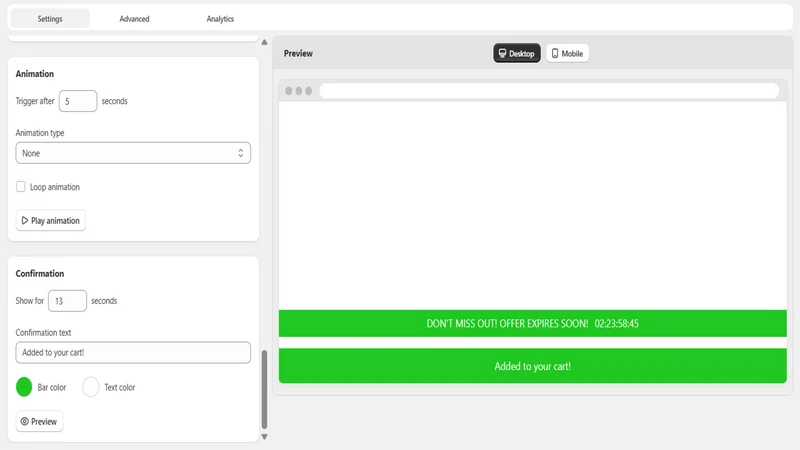Click the settings panel scrollbar thumb
This screenshot has height=450, width=800.
click(264, 389)
